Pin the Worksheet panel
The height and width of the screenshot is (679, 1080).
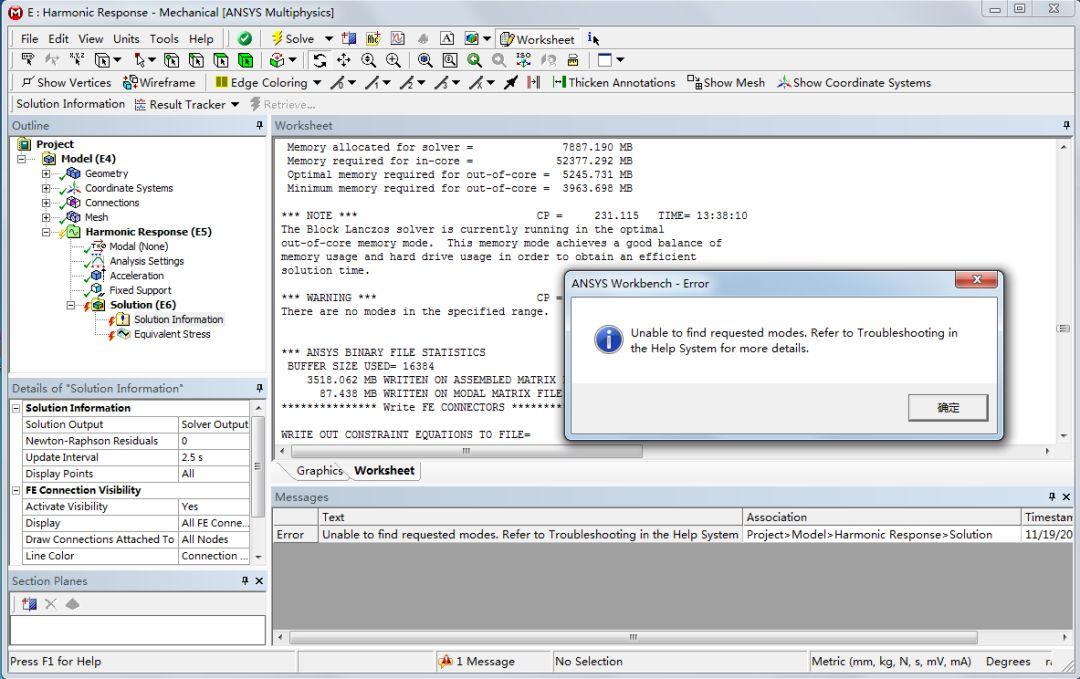coord(1066,125)
